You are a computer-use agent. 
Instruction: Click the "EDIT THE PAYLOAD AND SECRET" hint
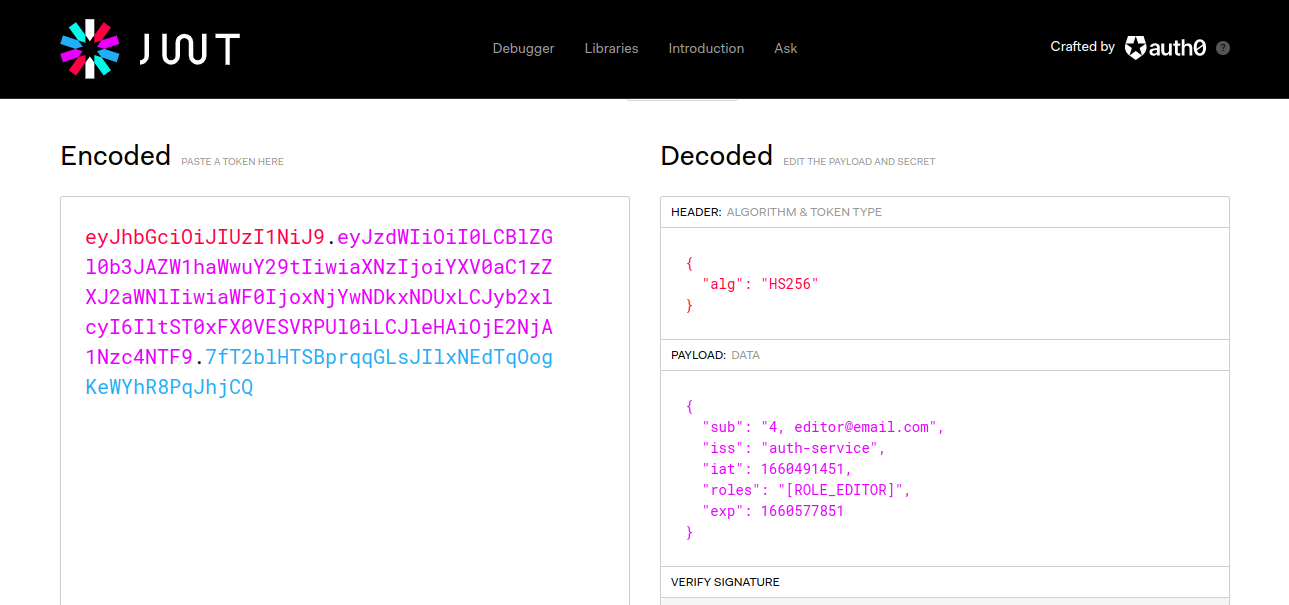(x=859, y=161)
